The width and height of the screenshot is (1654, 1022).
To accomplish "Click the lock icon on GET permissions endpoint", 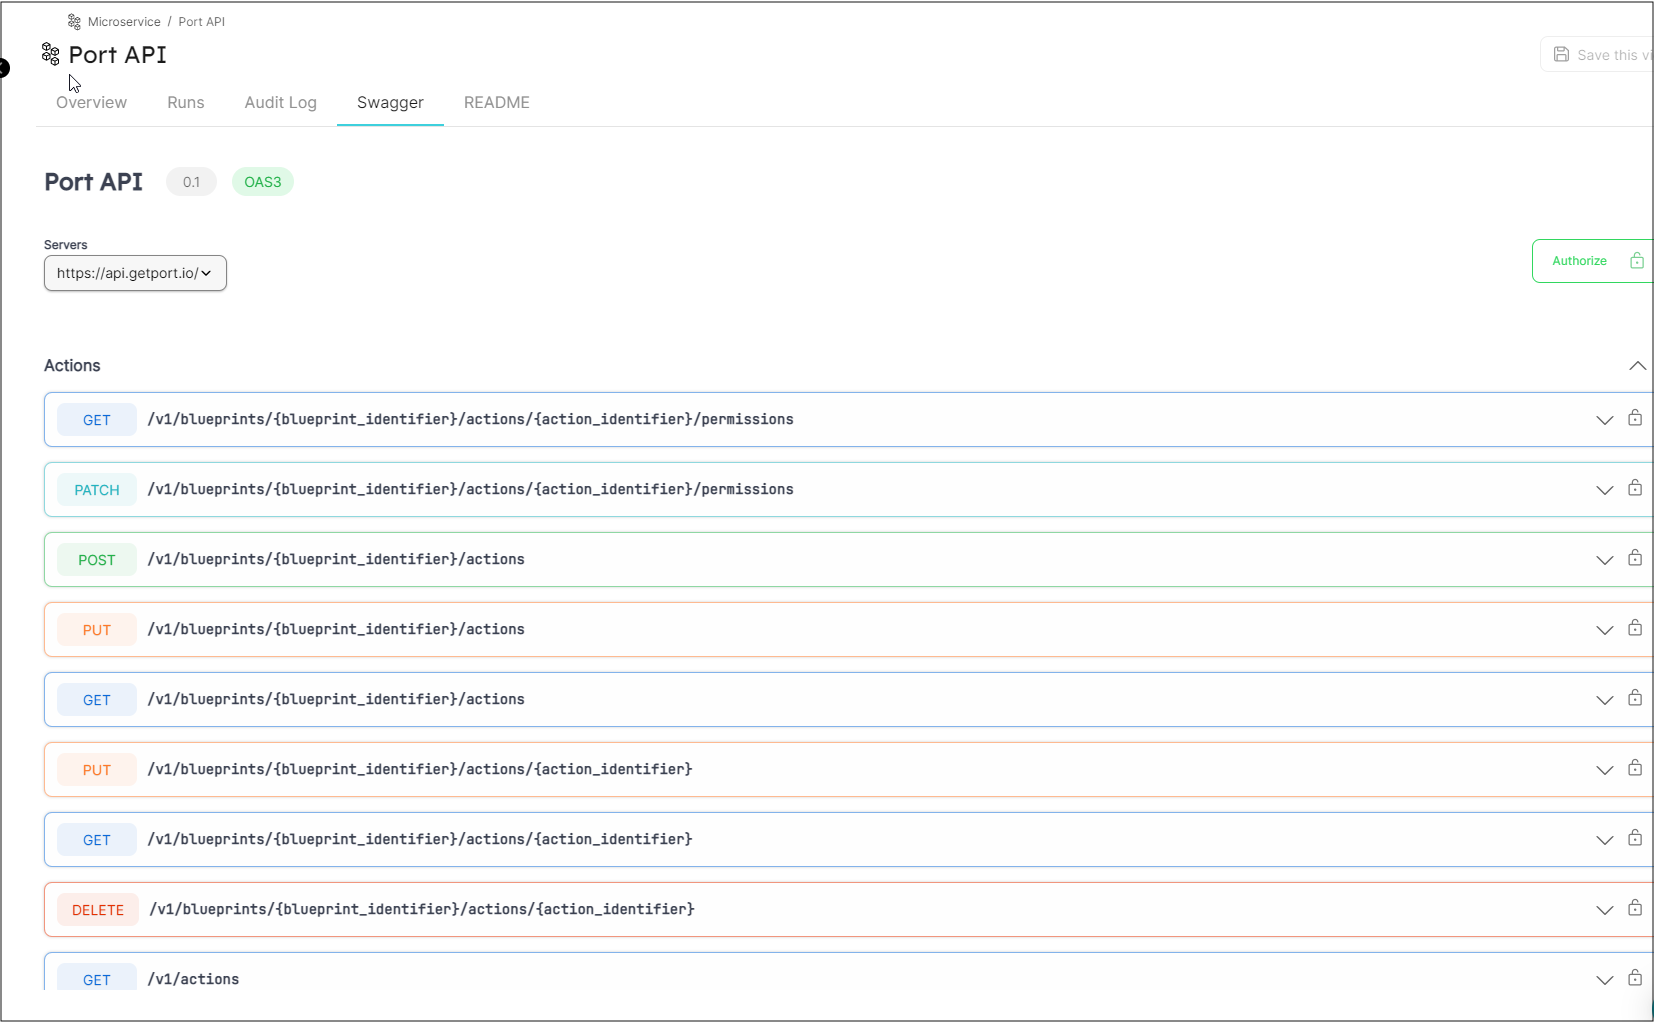I will pyautogui.click(x=1636, y=419).
